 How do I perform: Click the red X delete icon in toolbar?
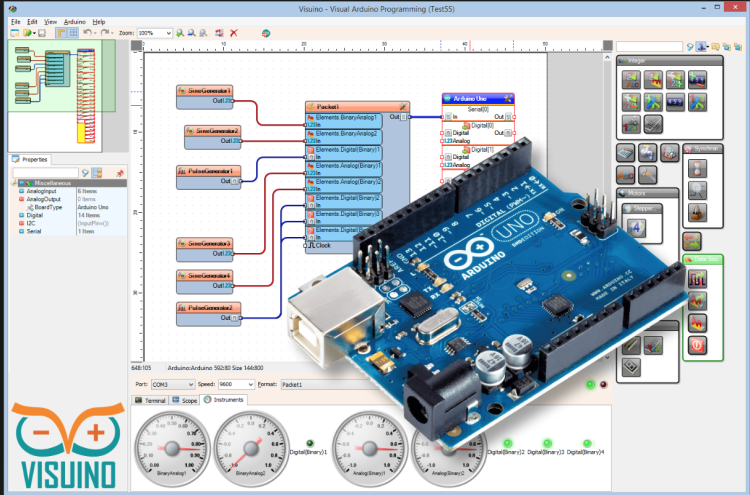tap(234, 33)
